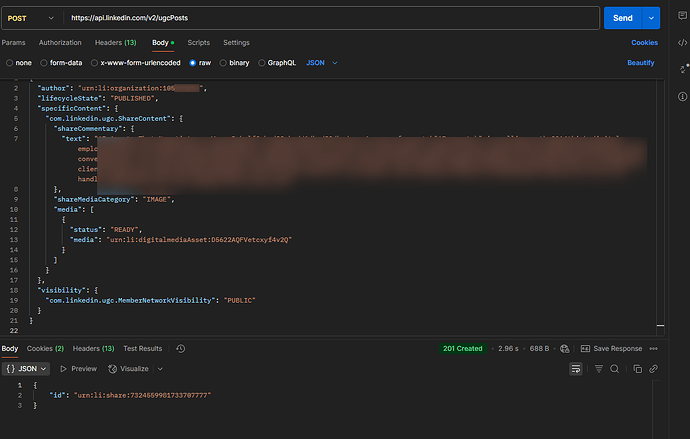This screenshot has width=690, height=439.
Task: Open the Visualize response view
Action: point(128,369)
